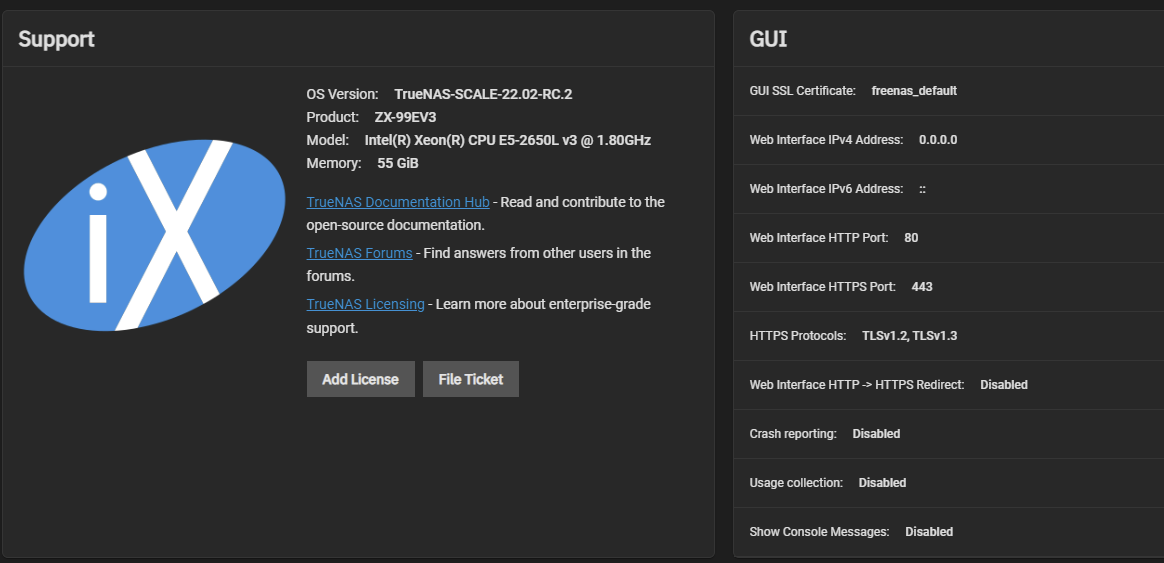
Task: Open the TrueNAS Documentation Hub link
Action: coord(398,202)
